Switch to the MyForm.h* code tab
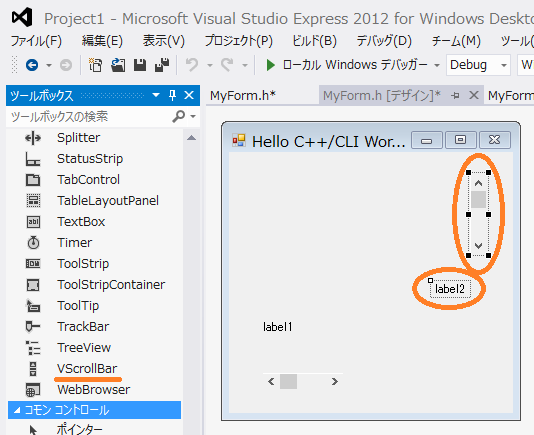The image size is (534, 435). [x=243, y=96]
